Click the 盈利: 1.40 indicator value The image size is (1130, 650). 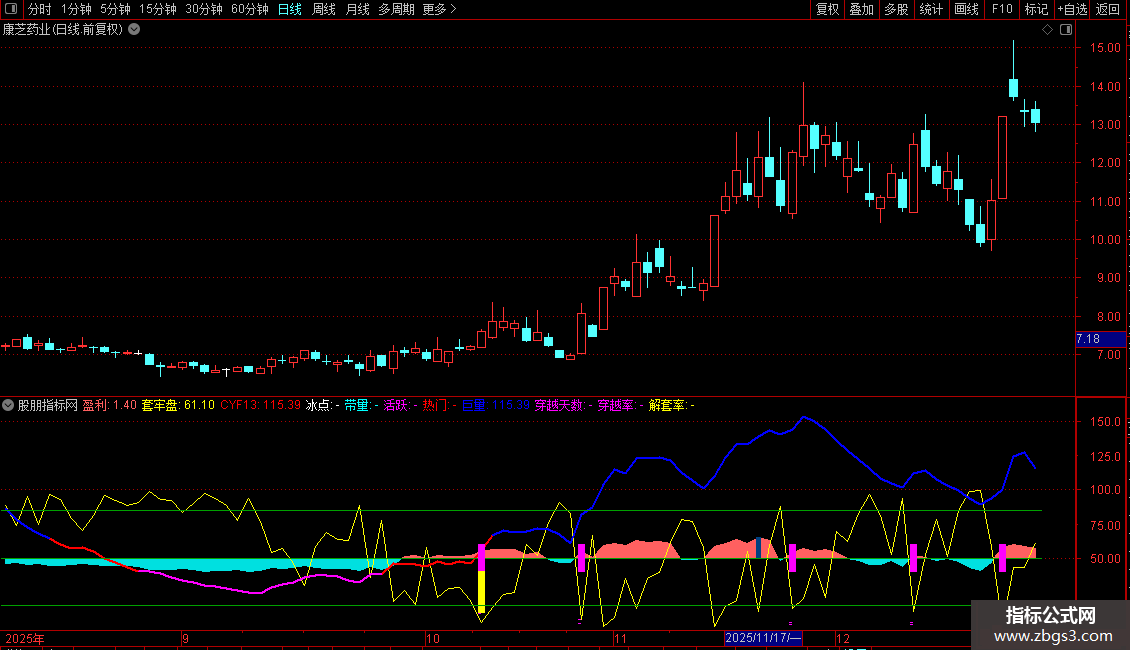pos(110,405)
